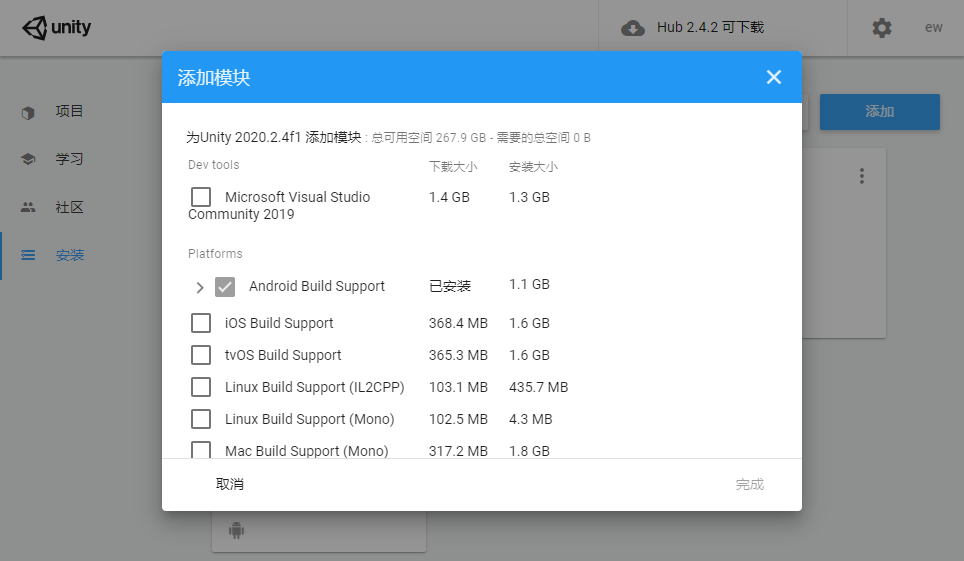Click the Hub 2.4.2 可下载 link

(x=710, y=28)
